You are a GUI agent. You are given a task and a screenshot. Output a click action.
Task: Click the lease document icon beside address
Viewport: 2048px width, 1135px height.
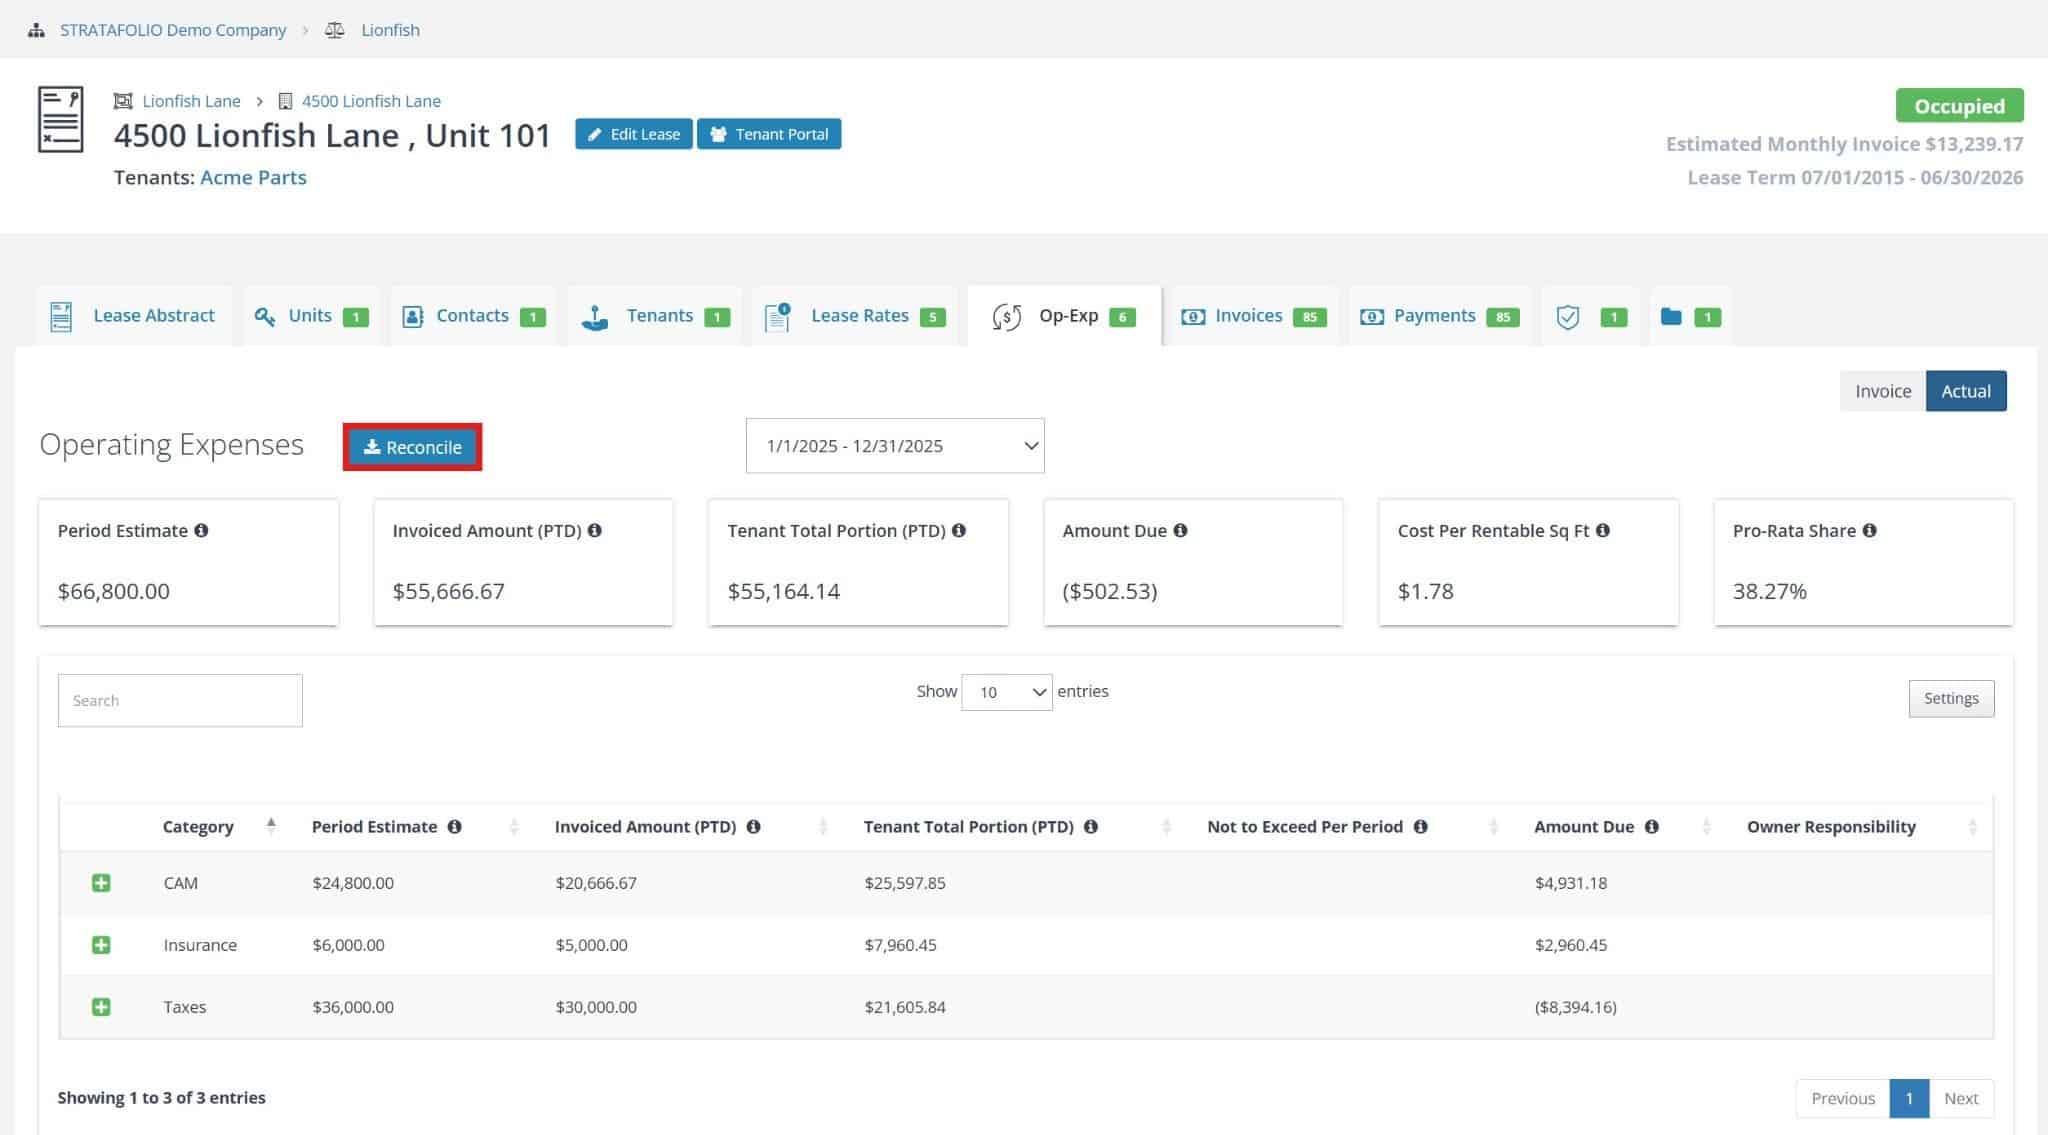(60, 119)
